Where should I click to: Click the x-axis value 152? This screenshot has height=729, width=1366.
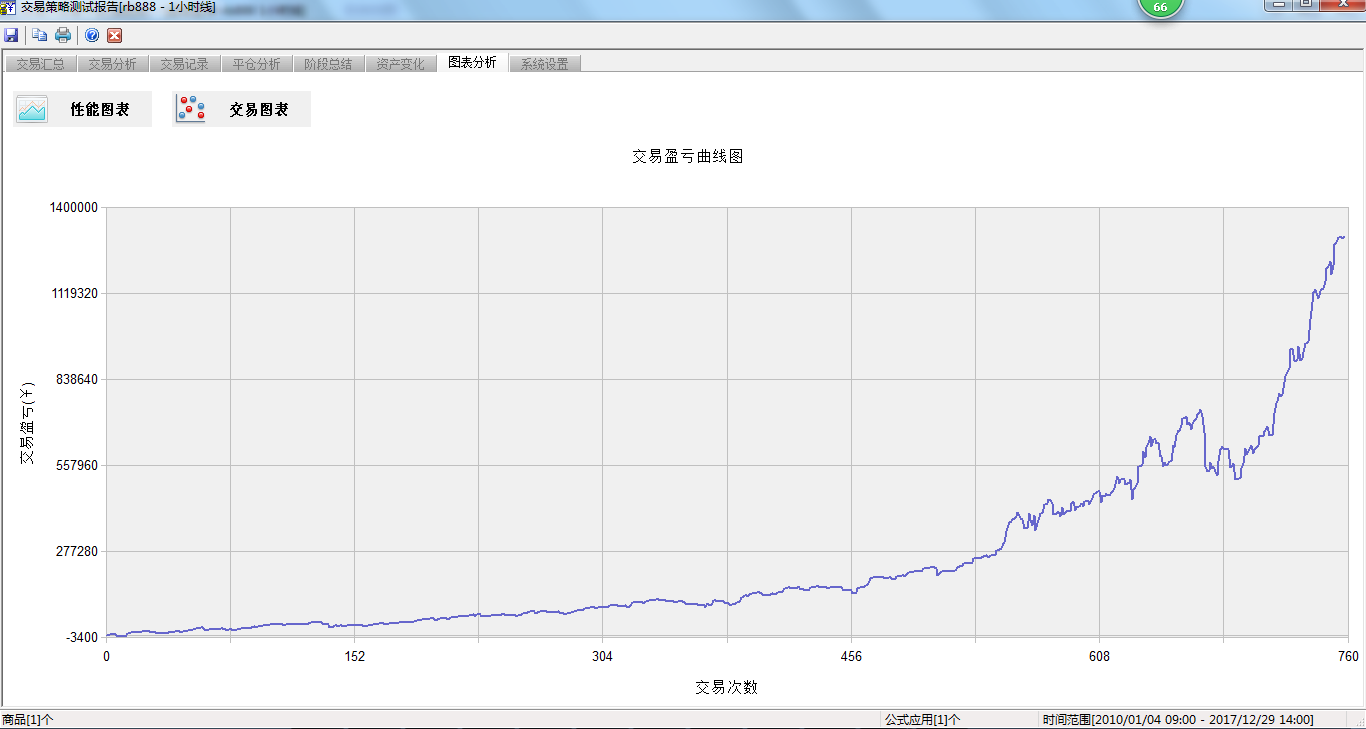[354, 656]
